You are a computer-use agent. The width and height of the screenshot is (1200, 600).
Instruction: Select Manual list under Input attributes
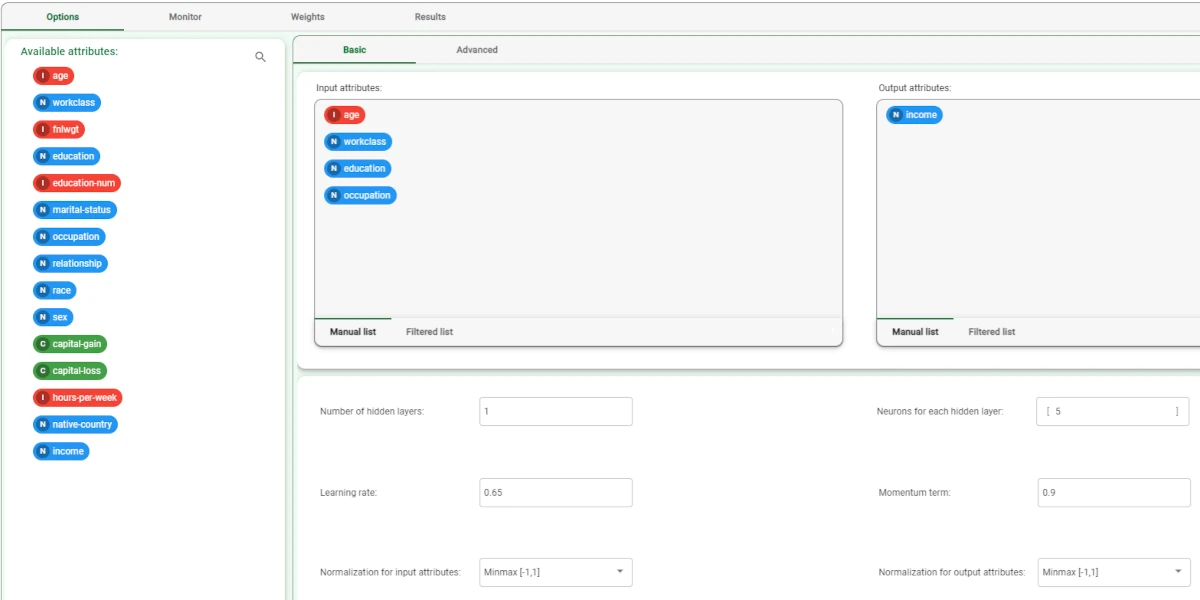353,332
